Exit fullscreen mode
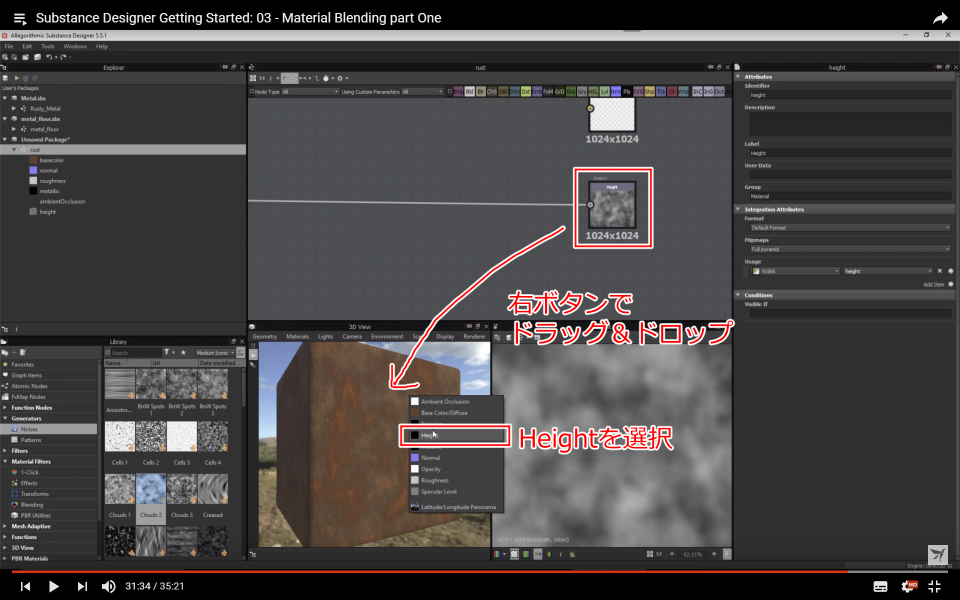 [934, 587]
